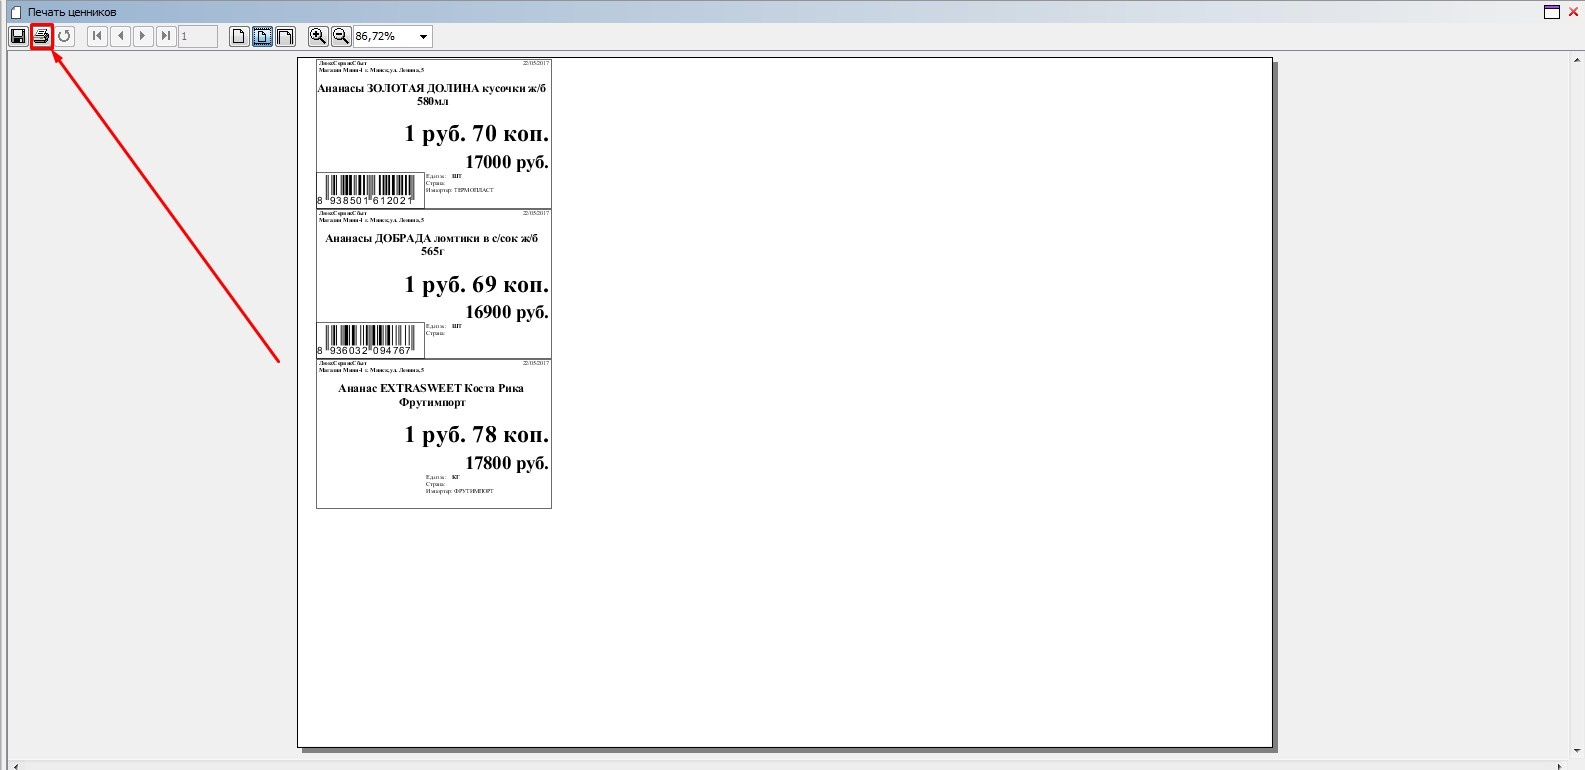This screenshot has width=1585, height=770.
Task: Click the barcode on the ДОБРАДА price tag
Action: point(370,340)
